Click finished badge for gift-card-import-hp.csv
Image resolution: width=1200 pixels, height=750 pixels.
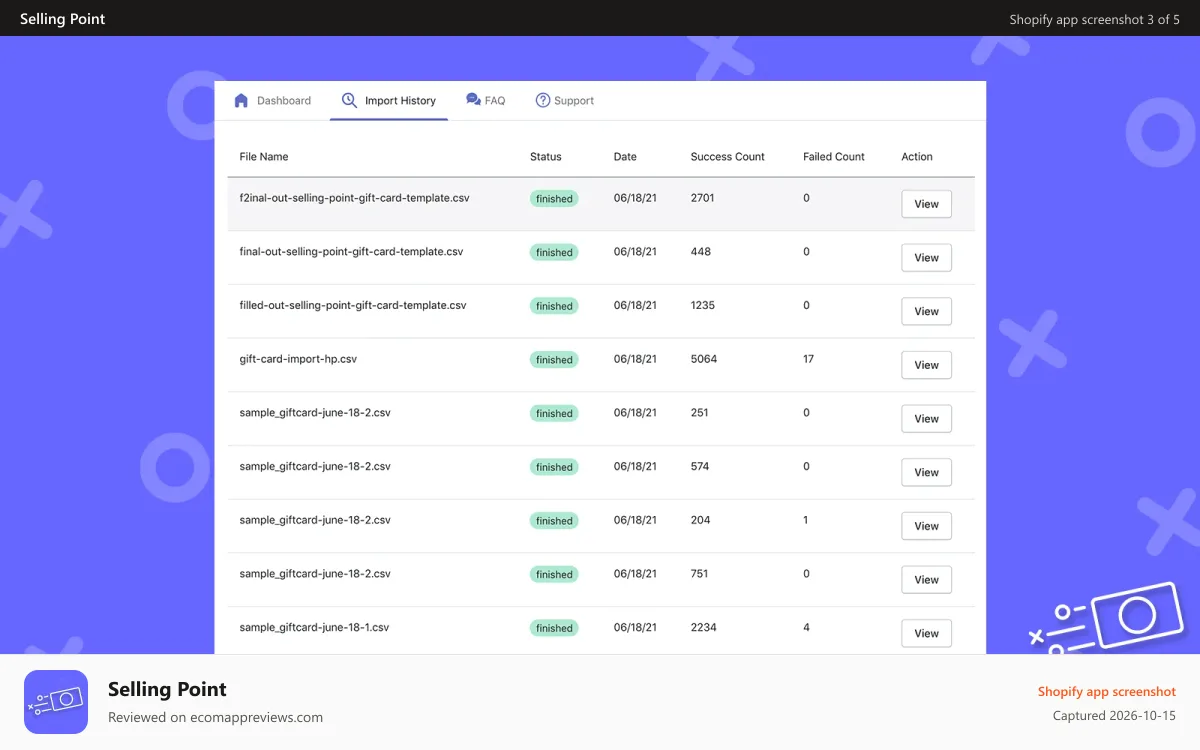pyautogui.click(x=554, y=360)
